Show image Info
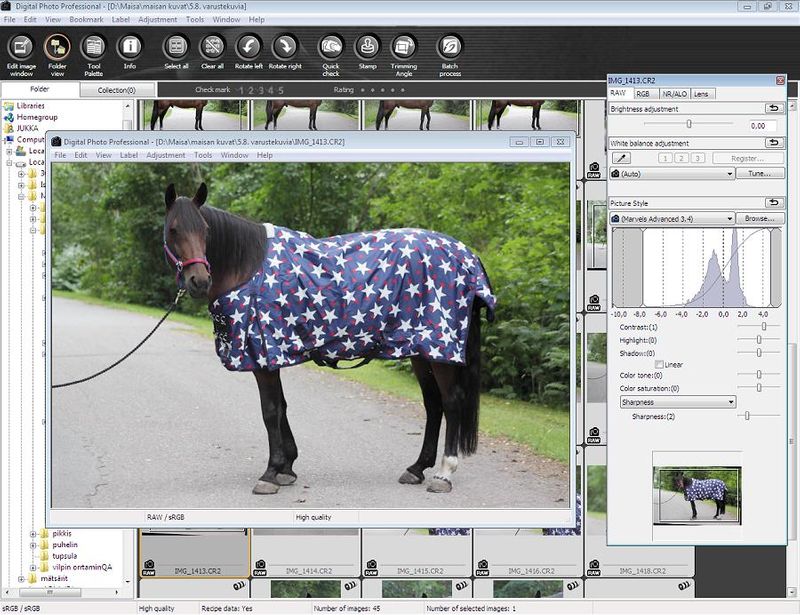This screenshot has width=800, height=615. click(x=130, y=52)
